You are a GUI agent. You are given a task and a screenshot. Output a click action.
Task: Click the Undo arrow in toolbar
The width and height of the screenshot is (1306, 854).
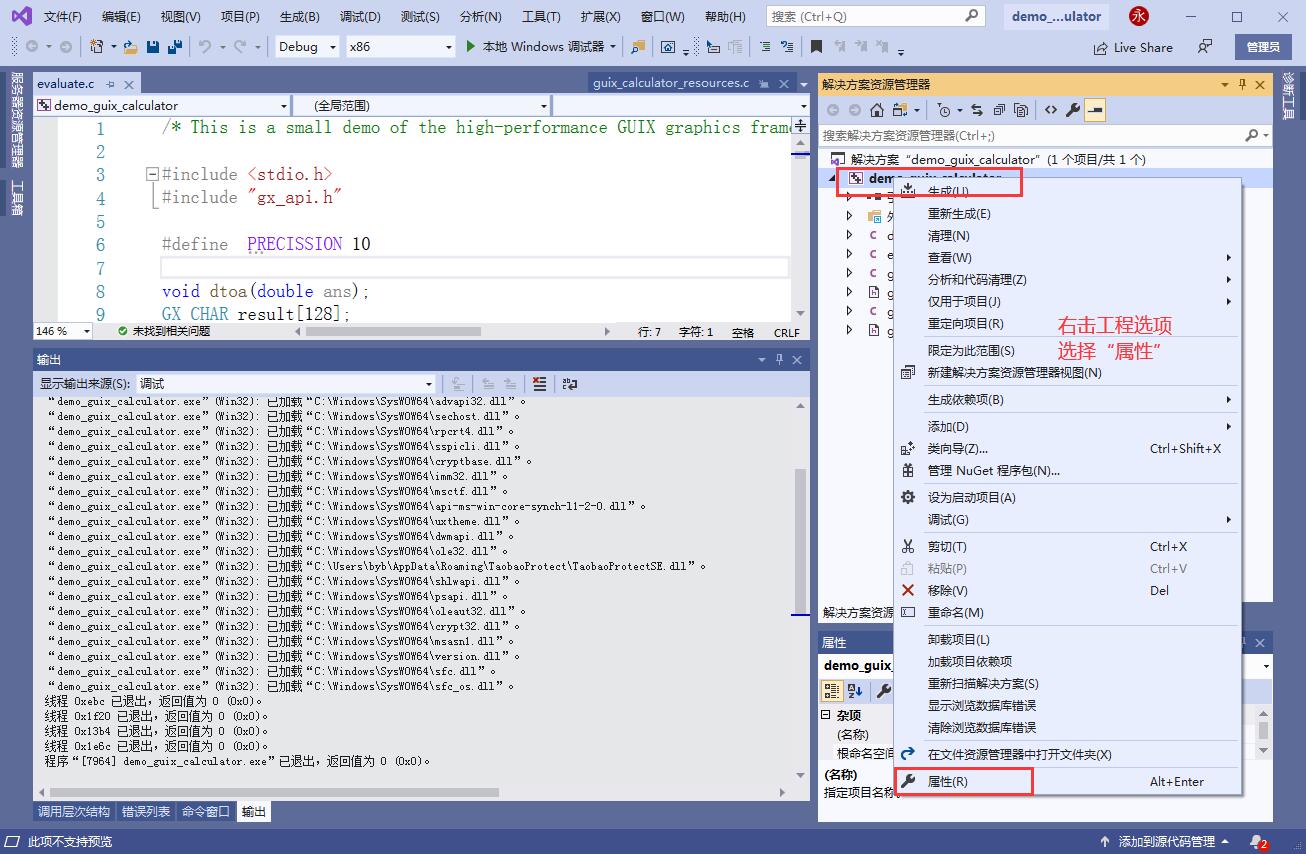point(204,47)
